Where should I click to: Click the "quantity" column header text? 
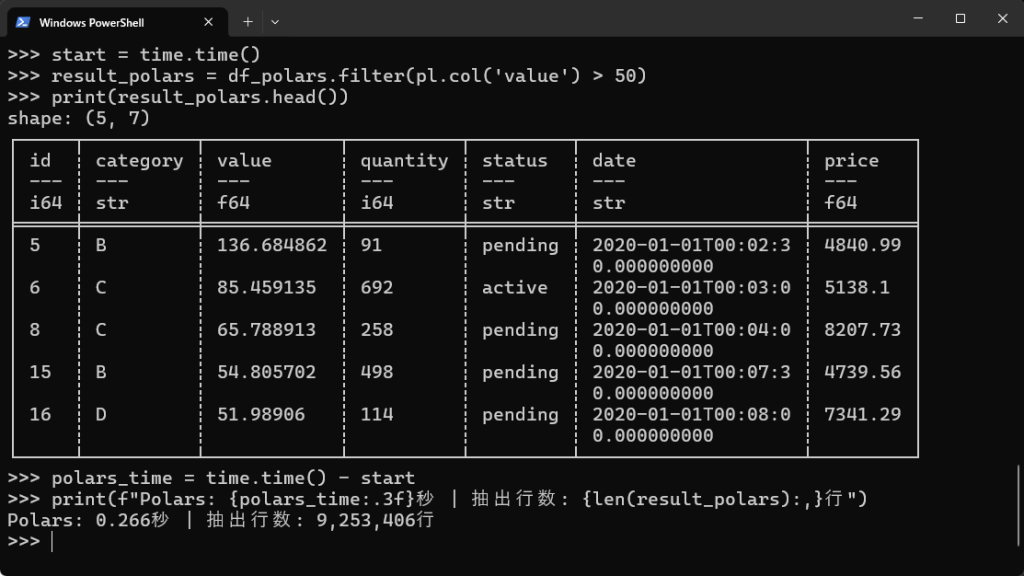tap(404, 160)
